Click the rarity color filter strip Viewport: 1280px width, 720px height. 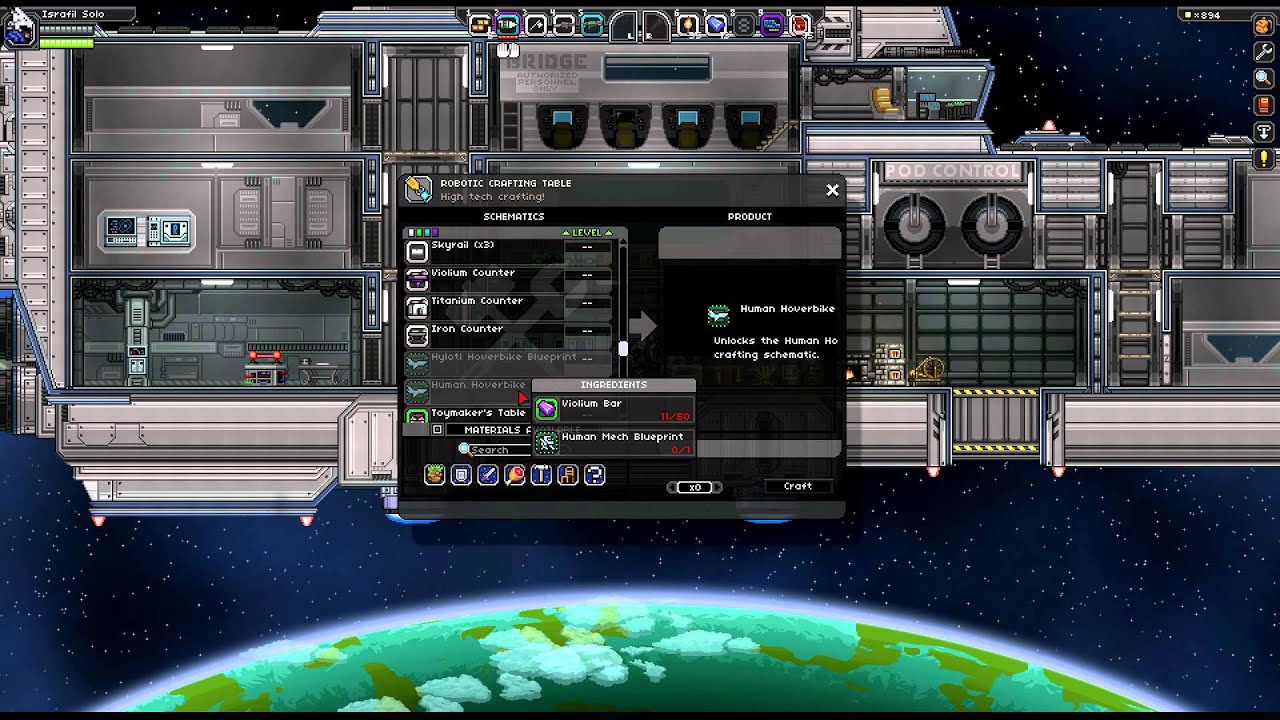(x=423, y=232)
